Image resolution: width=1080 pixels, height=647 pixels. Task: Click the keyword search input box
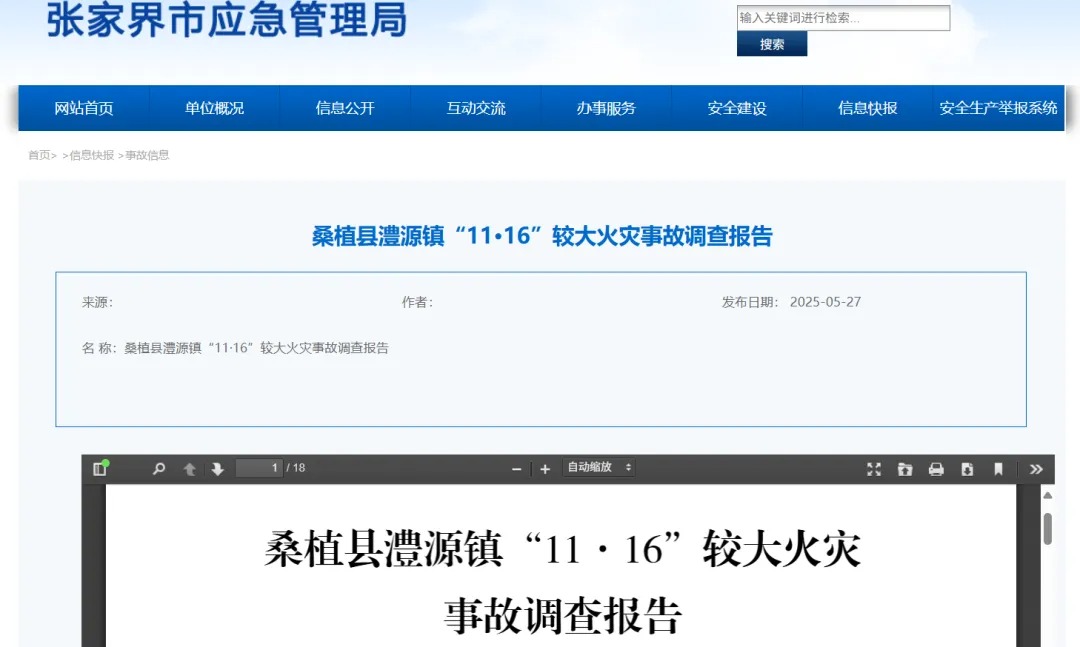coord(843,18)
